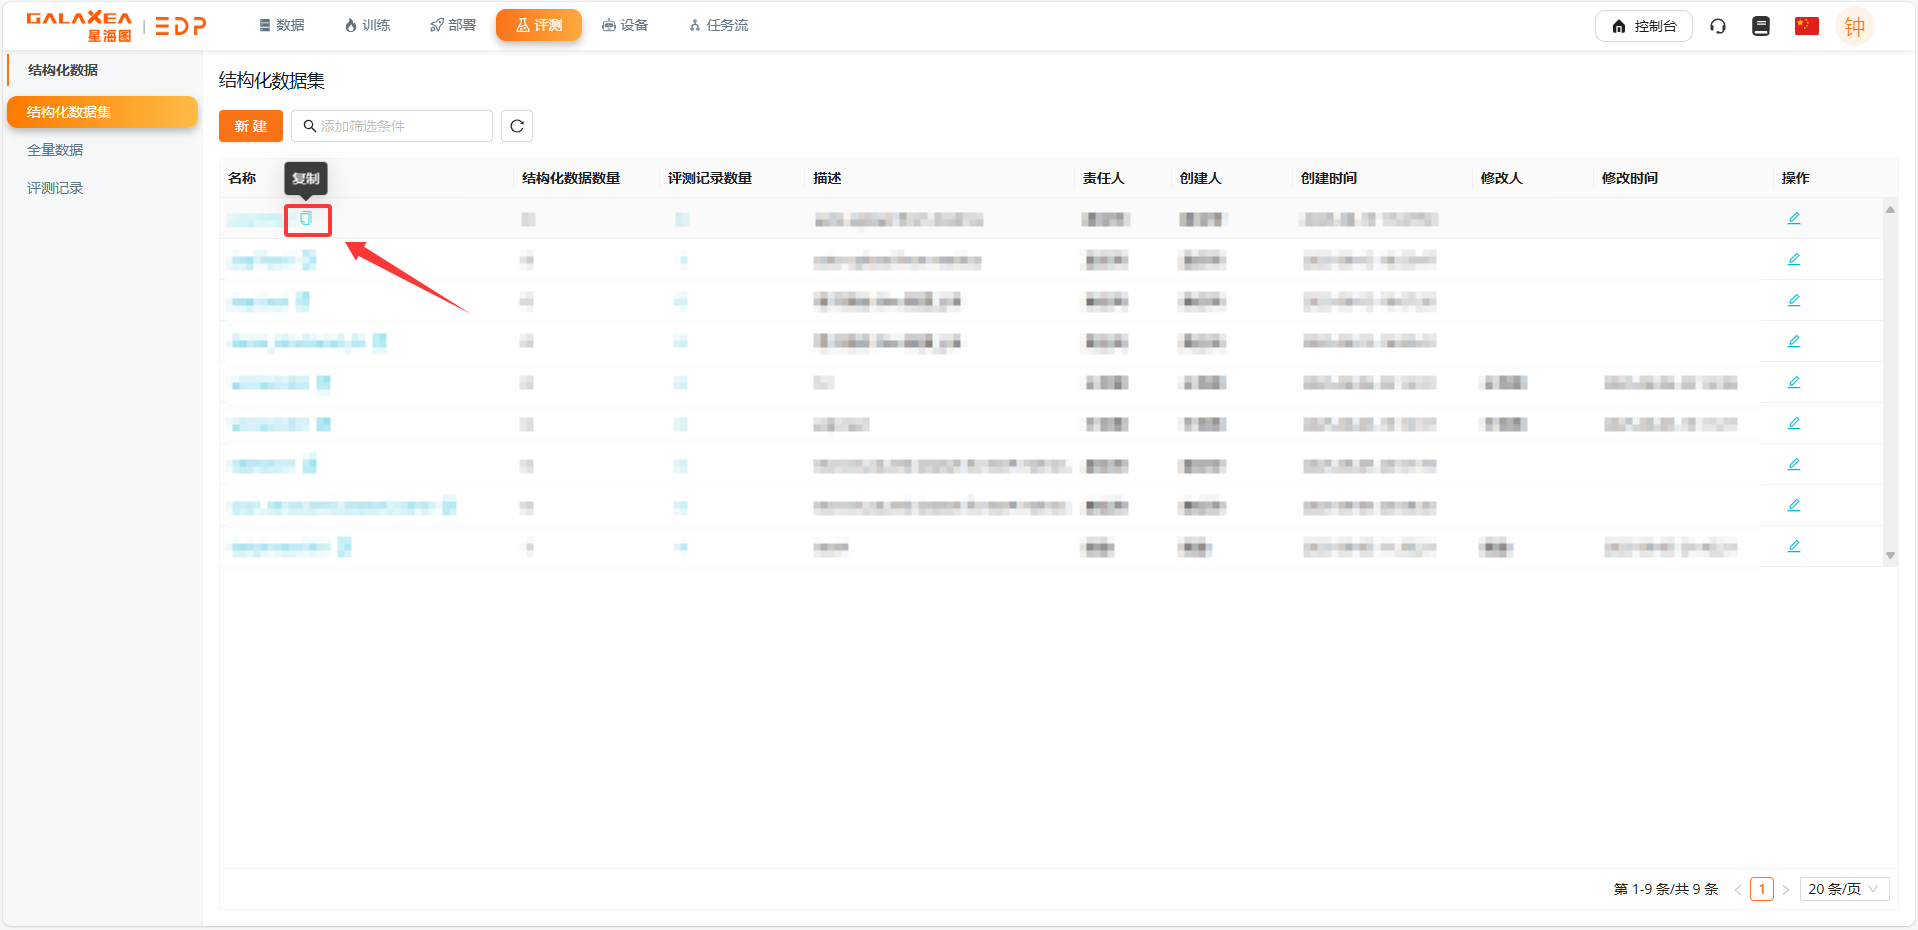Click the edit pencil icon in the last row
Screen dimensions: 1918x930
coord(1794,546)
